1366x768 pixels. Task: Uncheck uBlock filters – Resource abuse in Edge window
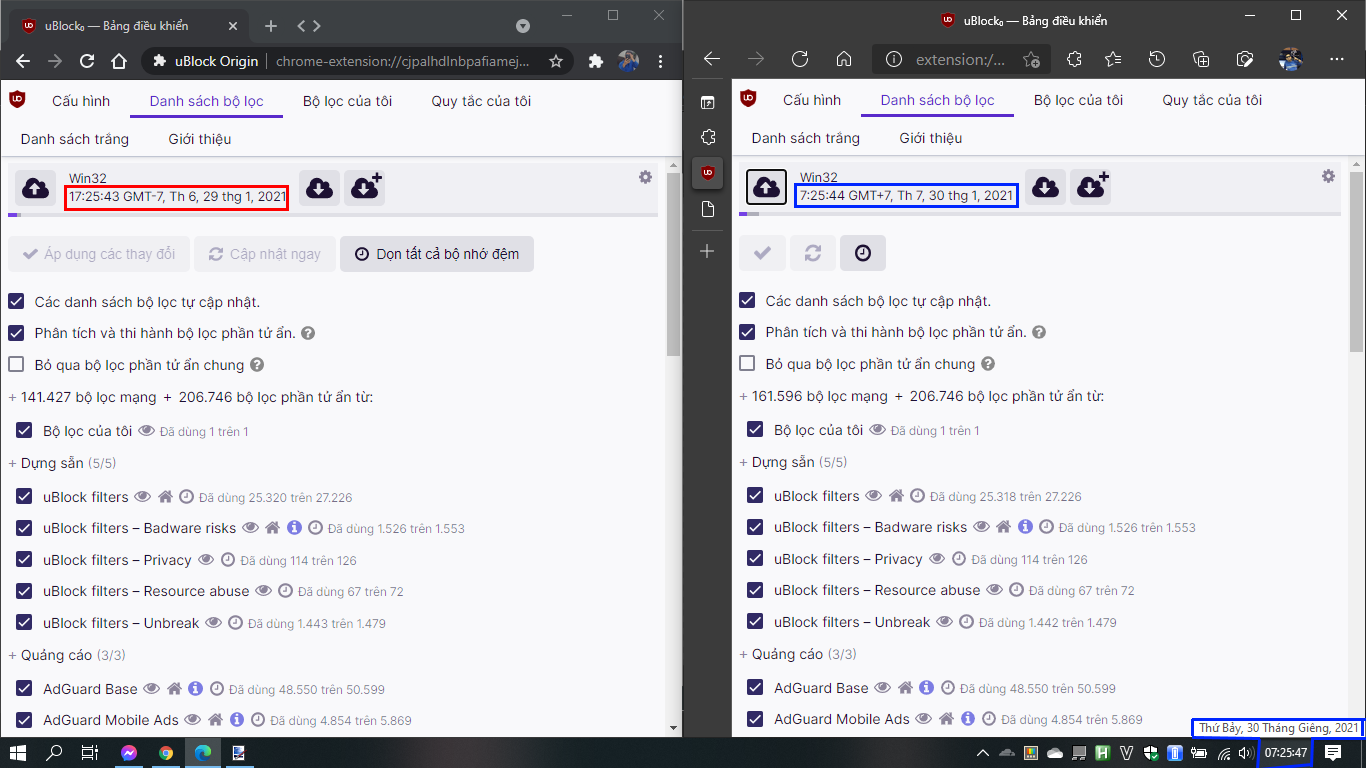[x=755, y=590]
